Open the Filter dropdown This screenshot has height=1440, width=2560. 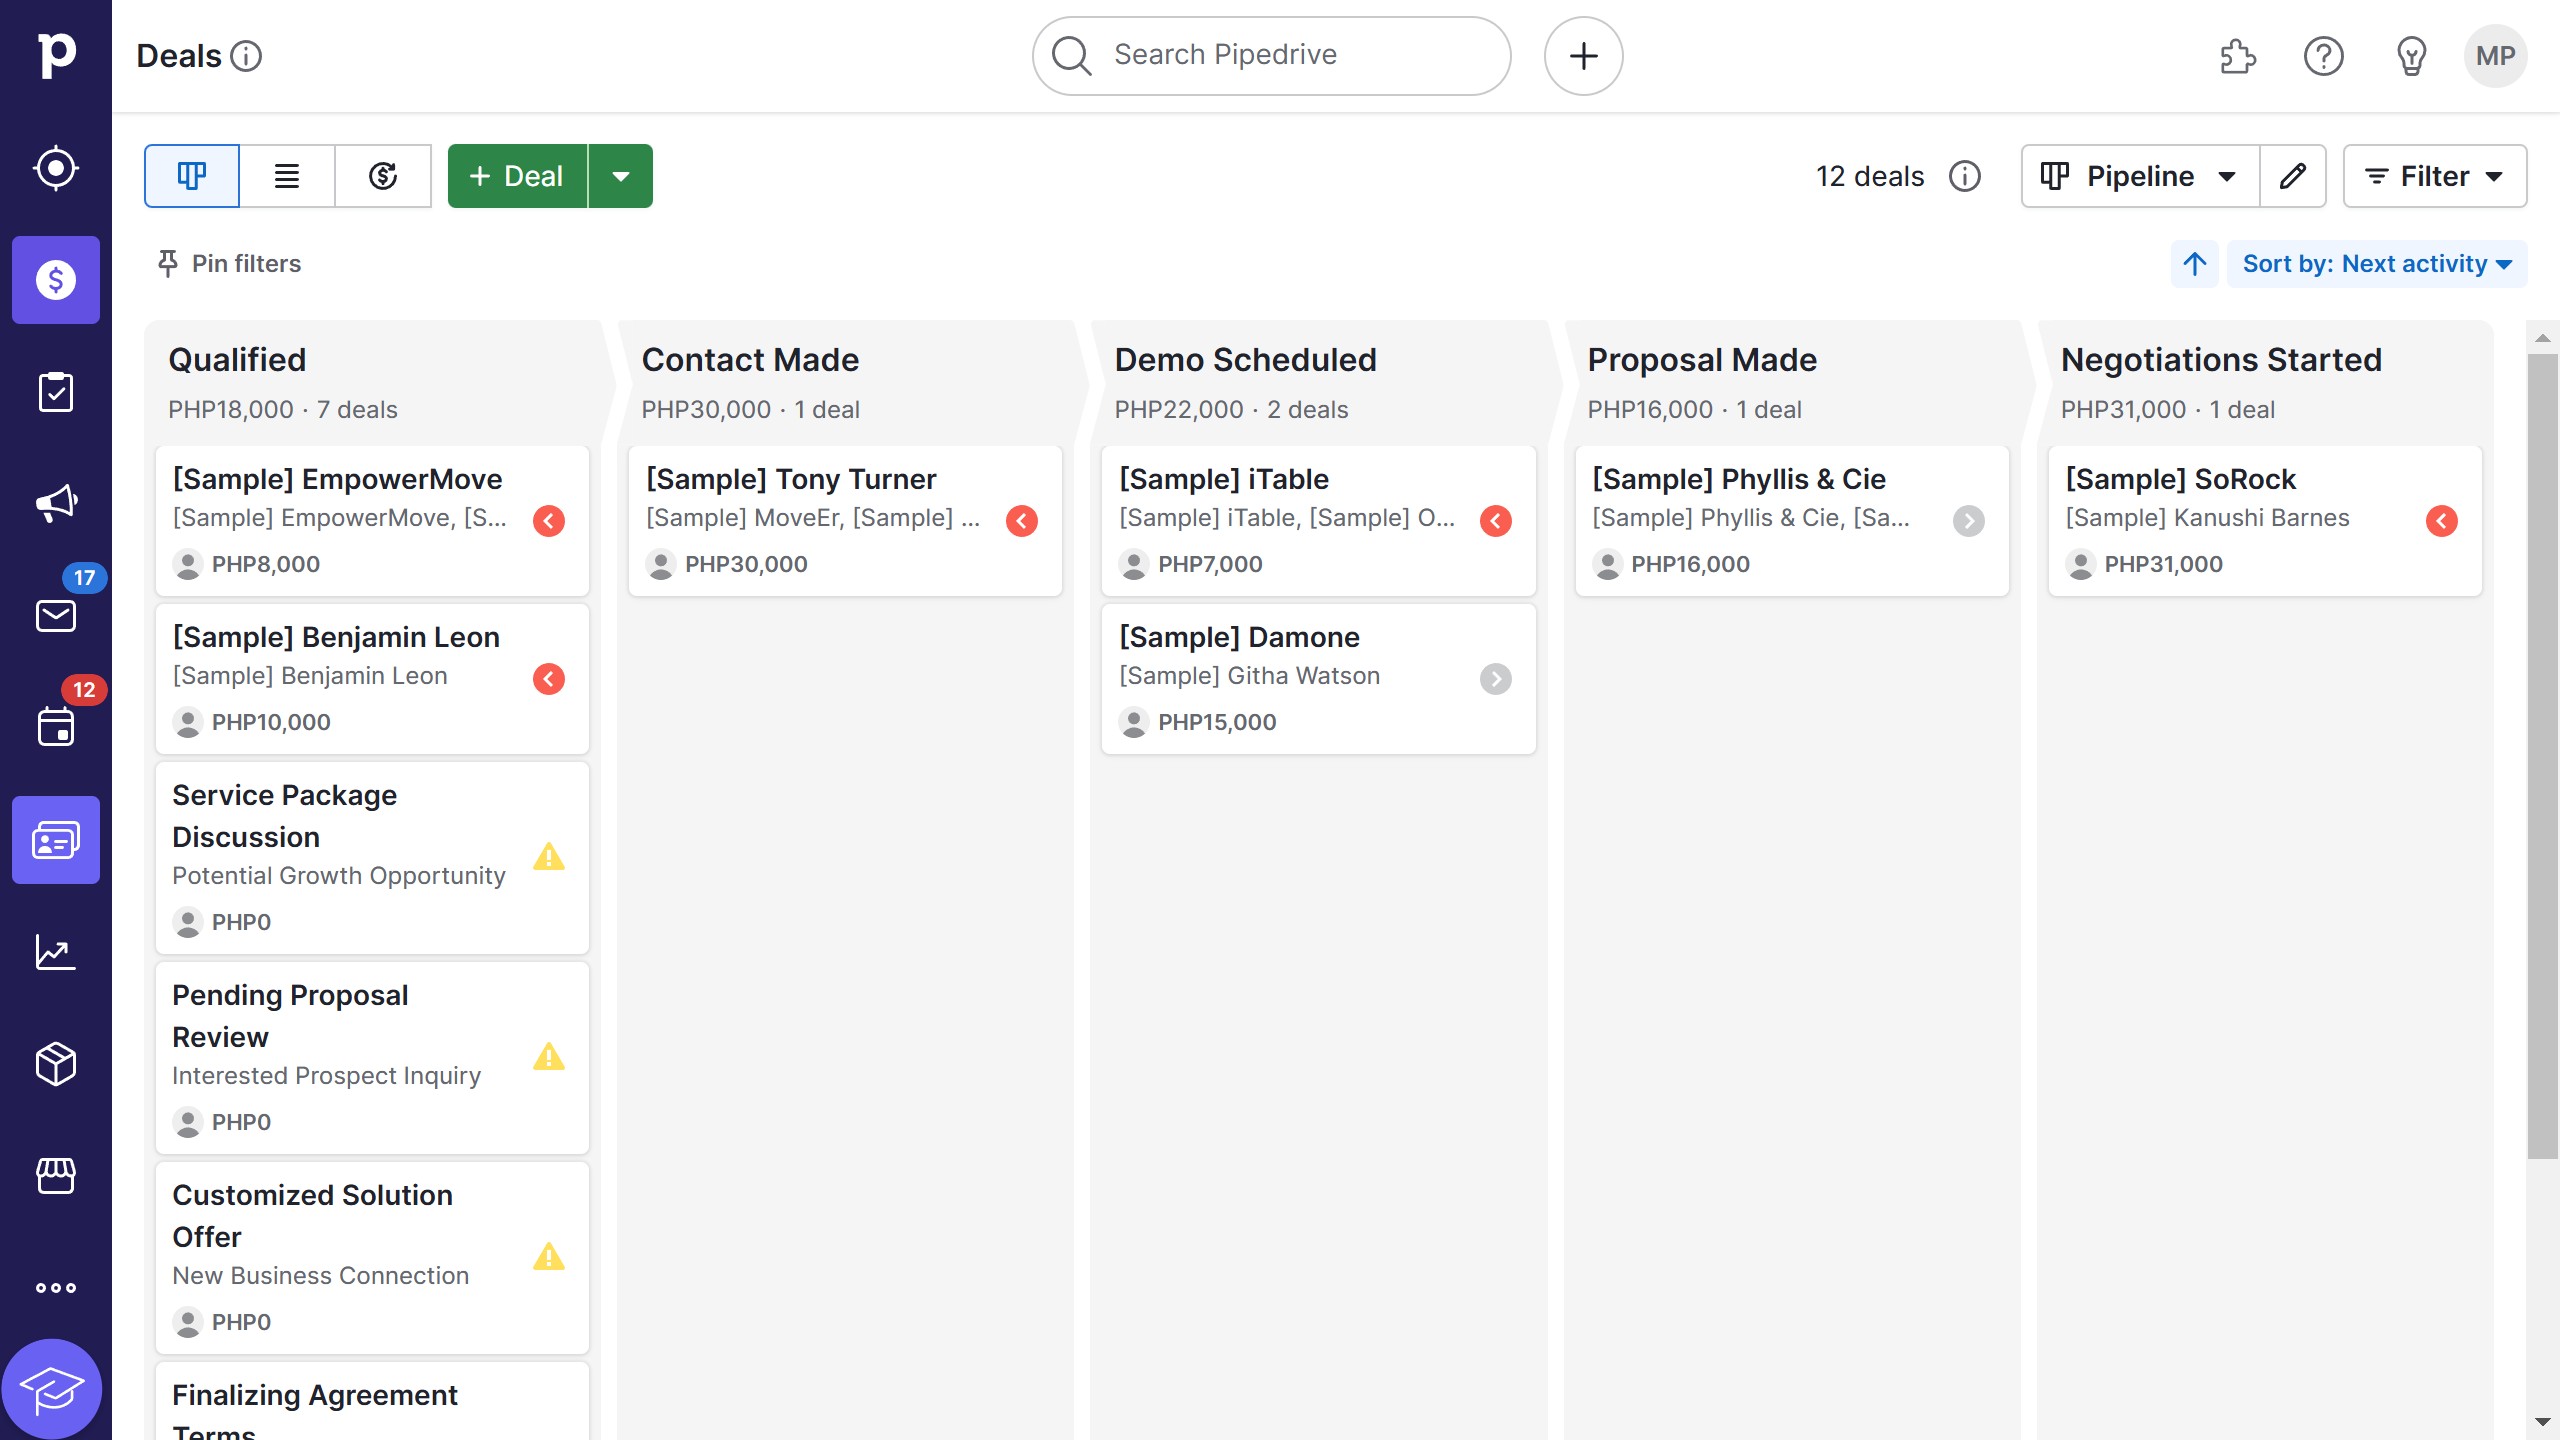[2435, 176]
